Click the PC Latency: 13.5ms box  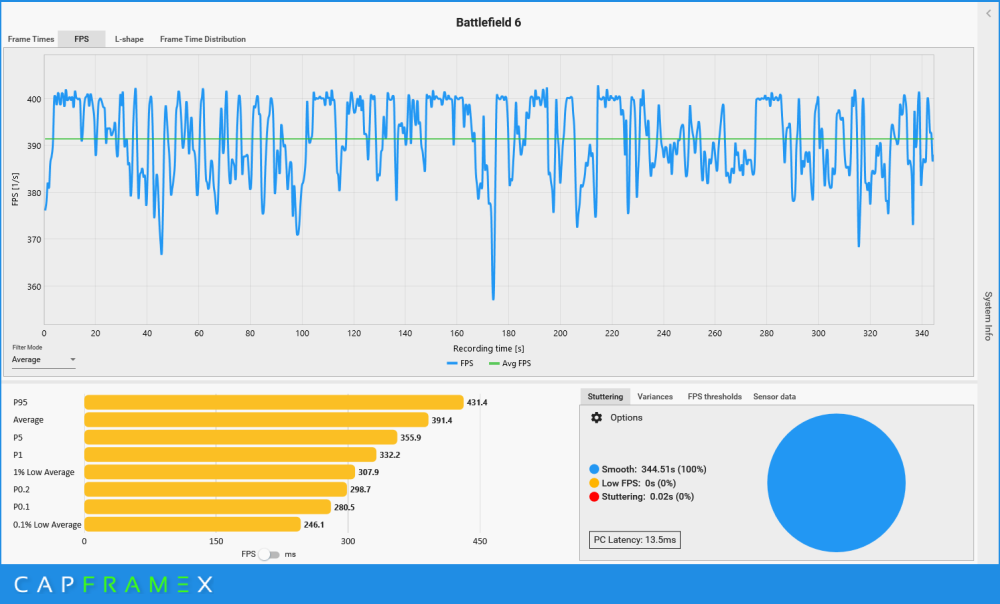(635, 540)
